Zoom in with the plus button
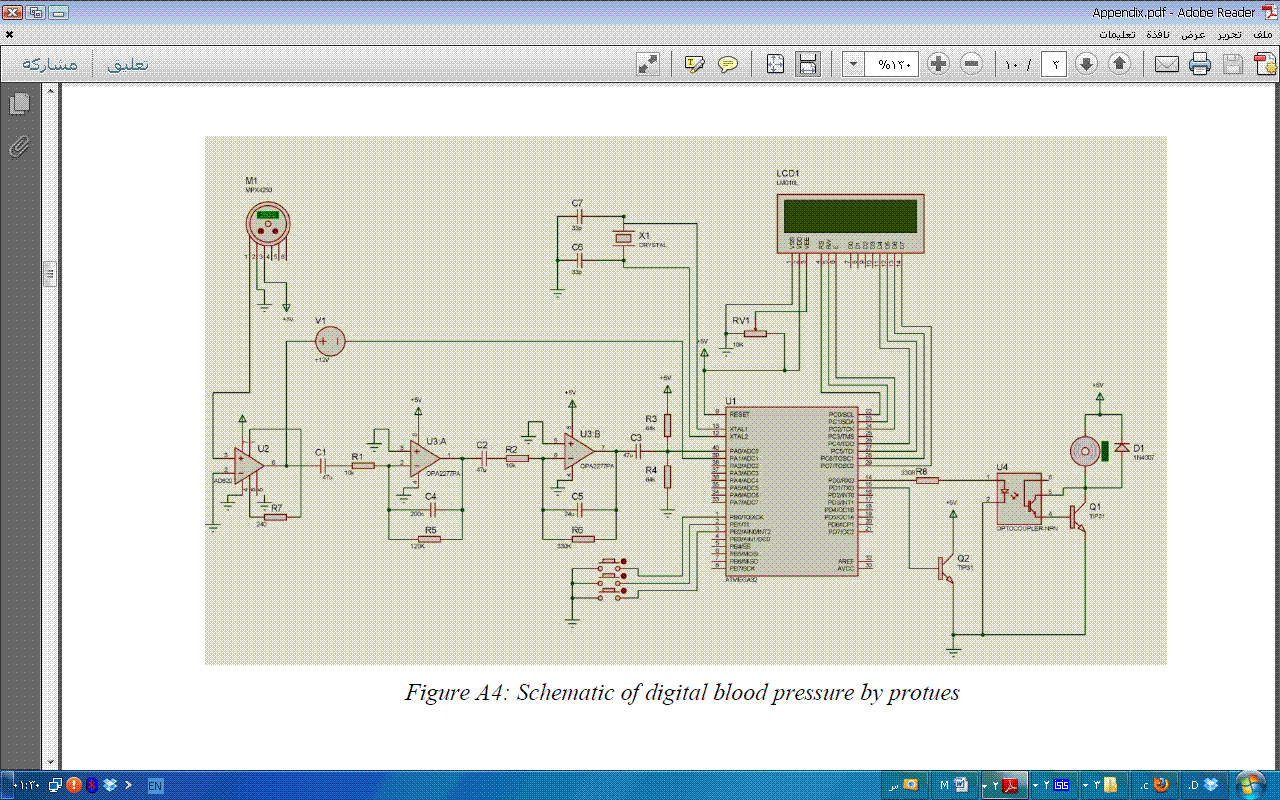 [x=938, y=64]
